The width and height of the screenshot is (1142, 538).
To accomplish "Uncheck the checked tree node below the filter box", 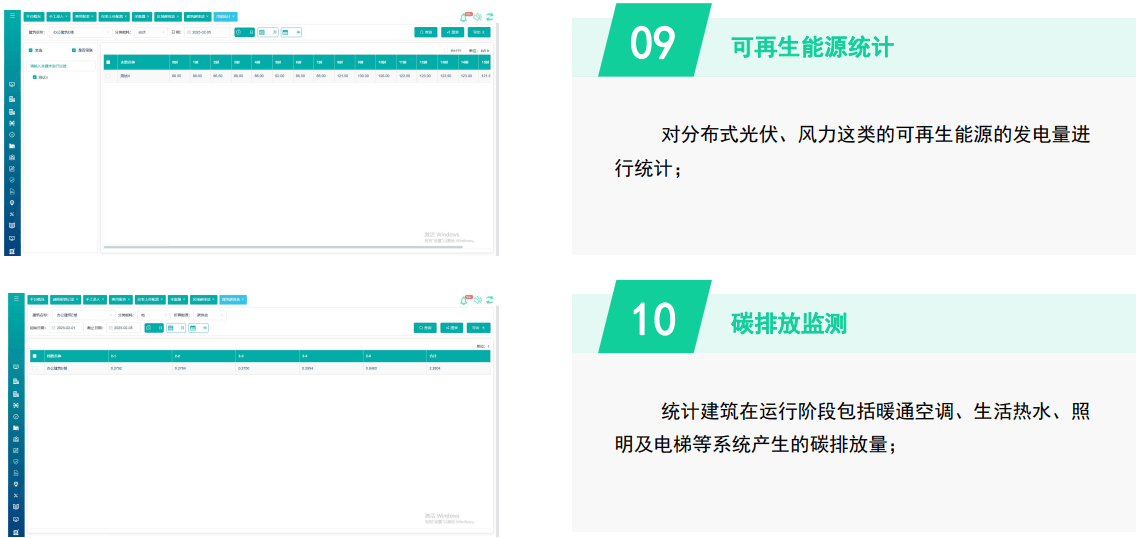I will click(x=34, y=77).
